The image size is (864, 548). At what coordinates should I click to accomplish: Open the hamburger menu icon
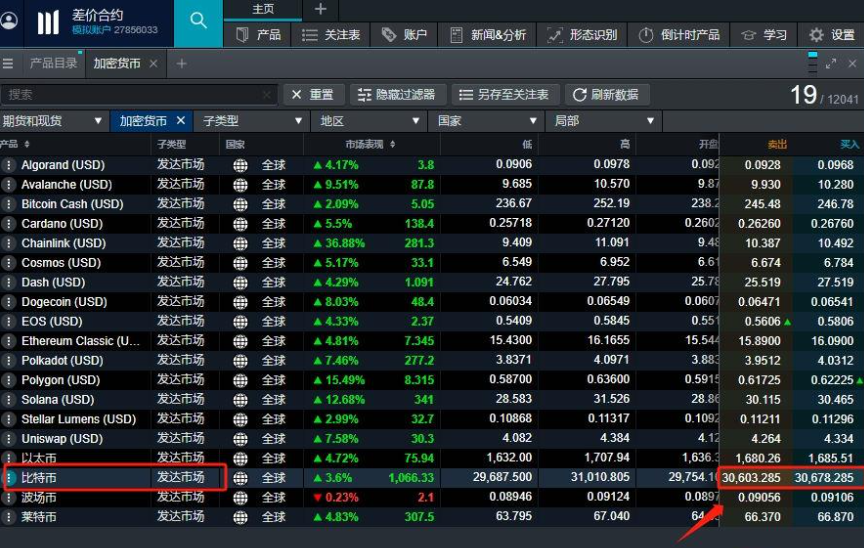pos(8,64)
